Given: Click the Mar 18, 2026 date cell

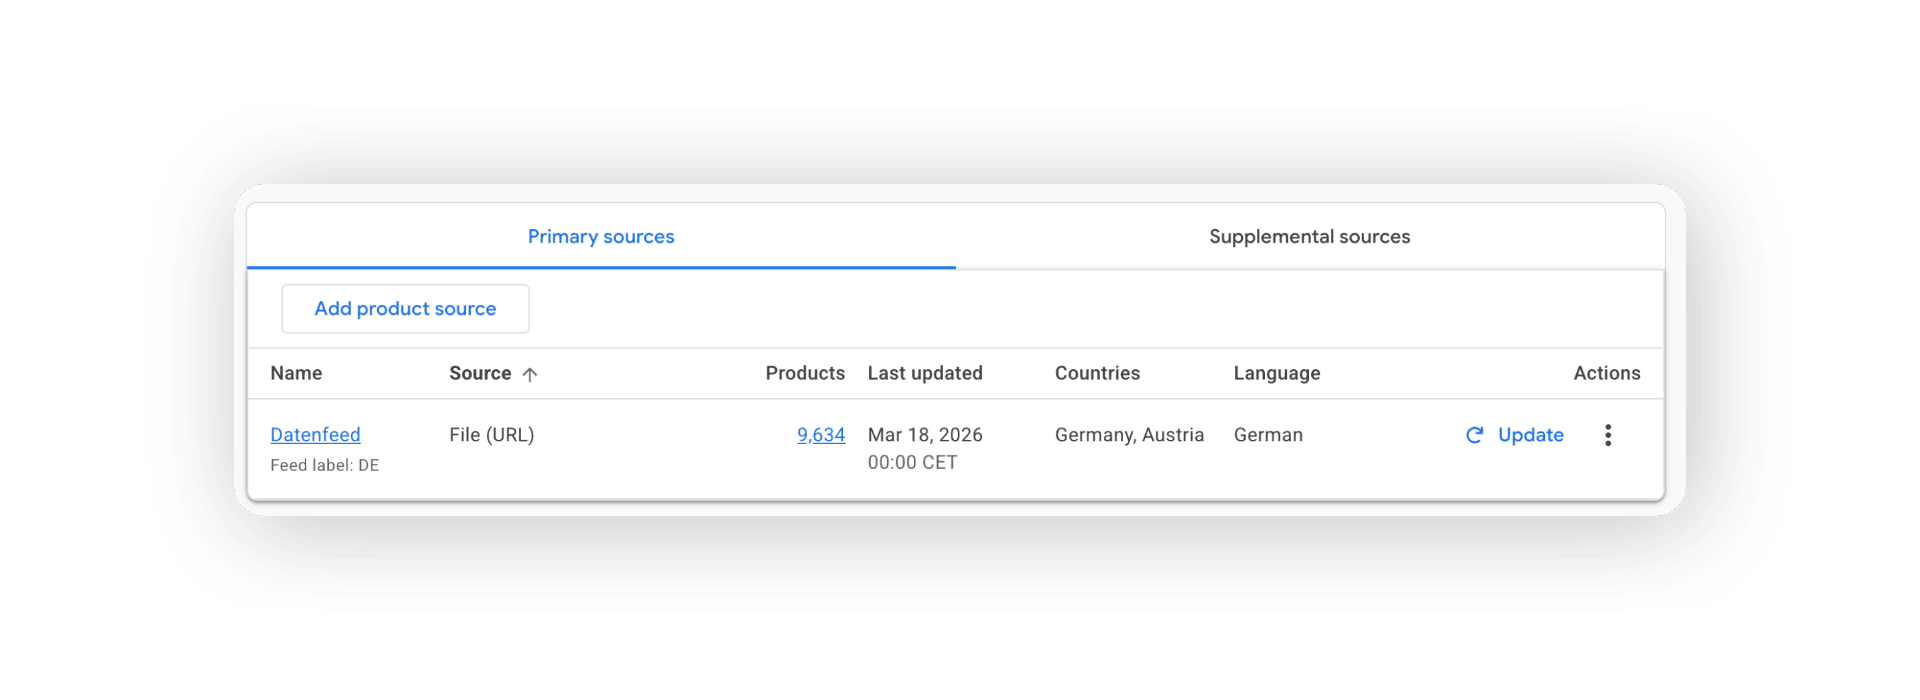Looking at the screenshot, I should click(x=925, y=435).
